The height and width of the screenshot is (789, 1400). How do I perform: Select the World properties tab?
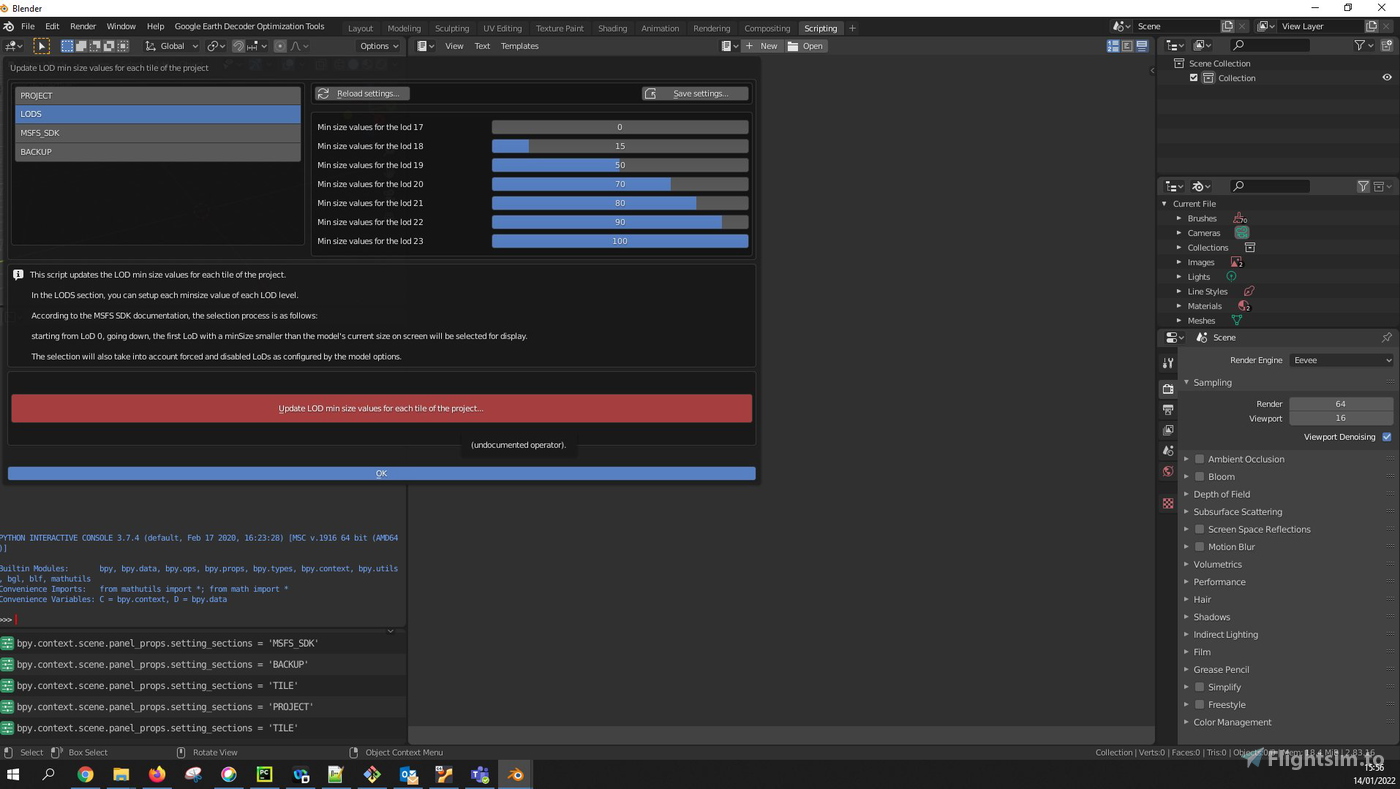coord(1168,470)
